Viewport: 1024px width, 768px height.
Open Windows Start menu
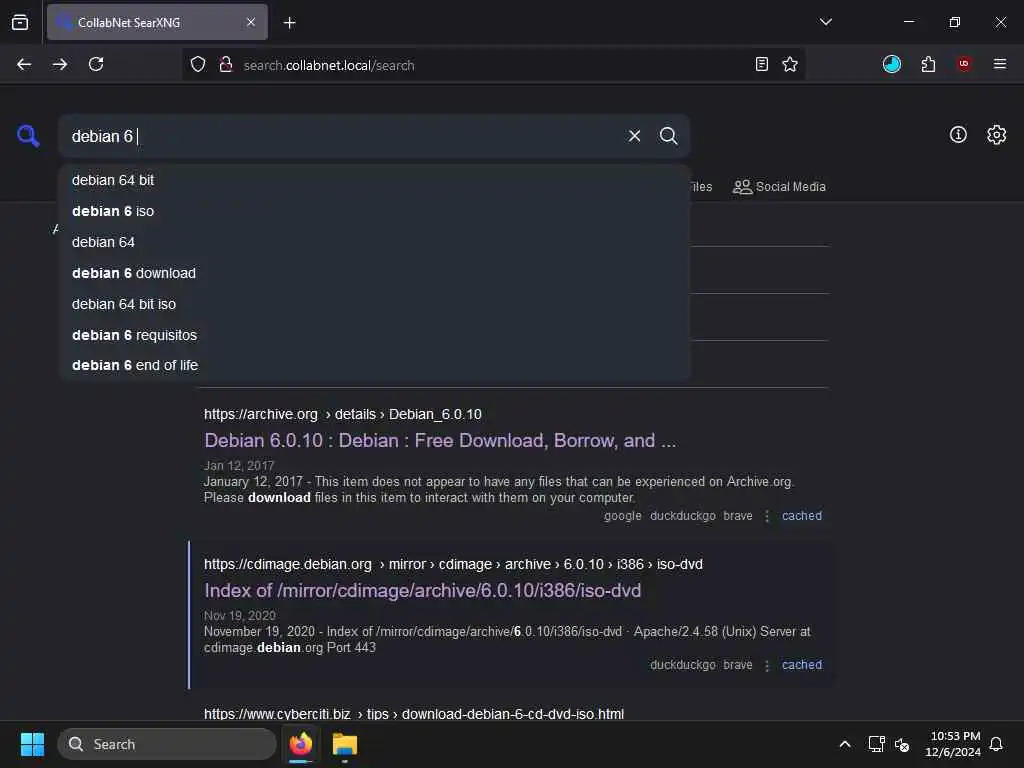coord(32,744)
